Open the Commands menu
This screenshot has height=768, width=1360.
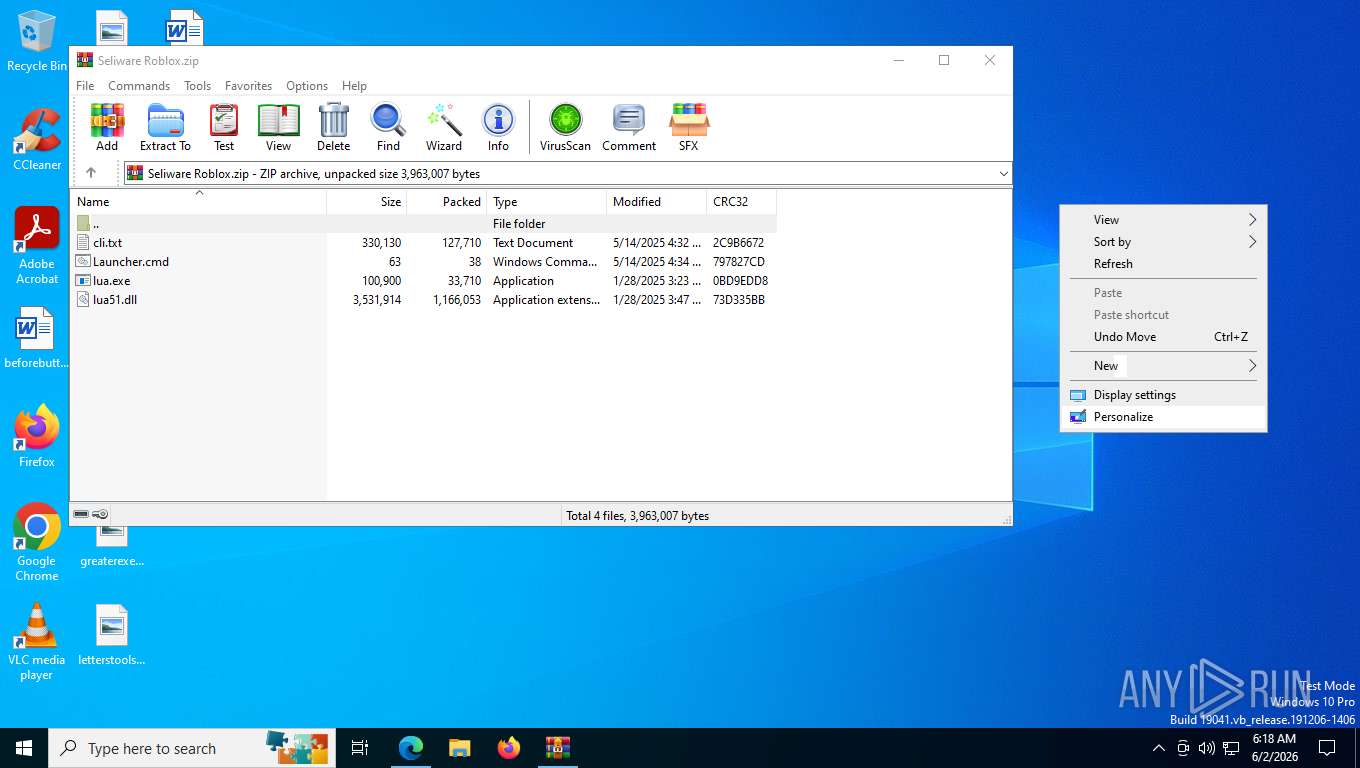(139, 86)
